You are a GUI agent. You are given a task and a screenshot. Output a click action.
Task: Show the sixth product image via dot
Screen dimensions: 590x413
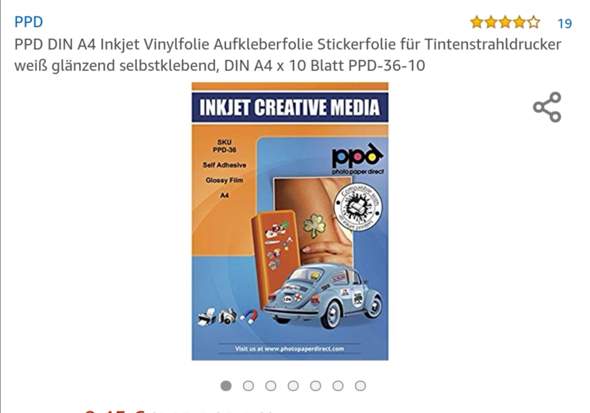[338, 386]
